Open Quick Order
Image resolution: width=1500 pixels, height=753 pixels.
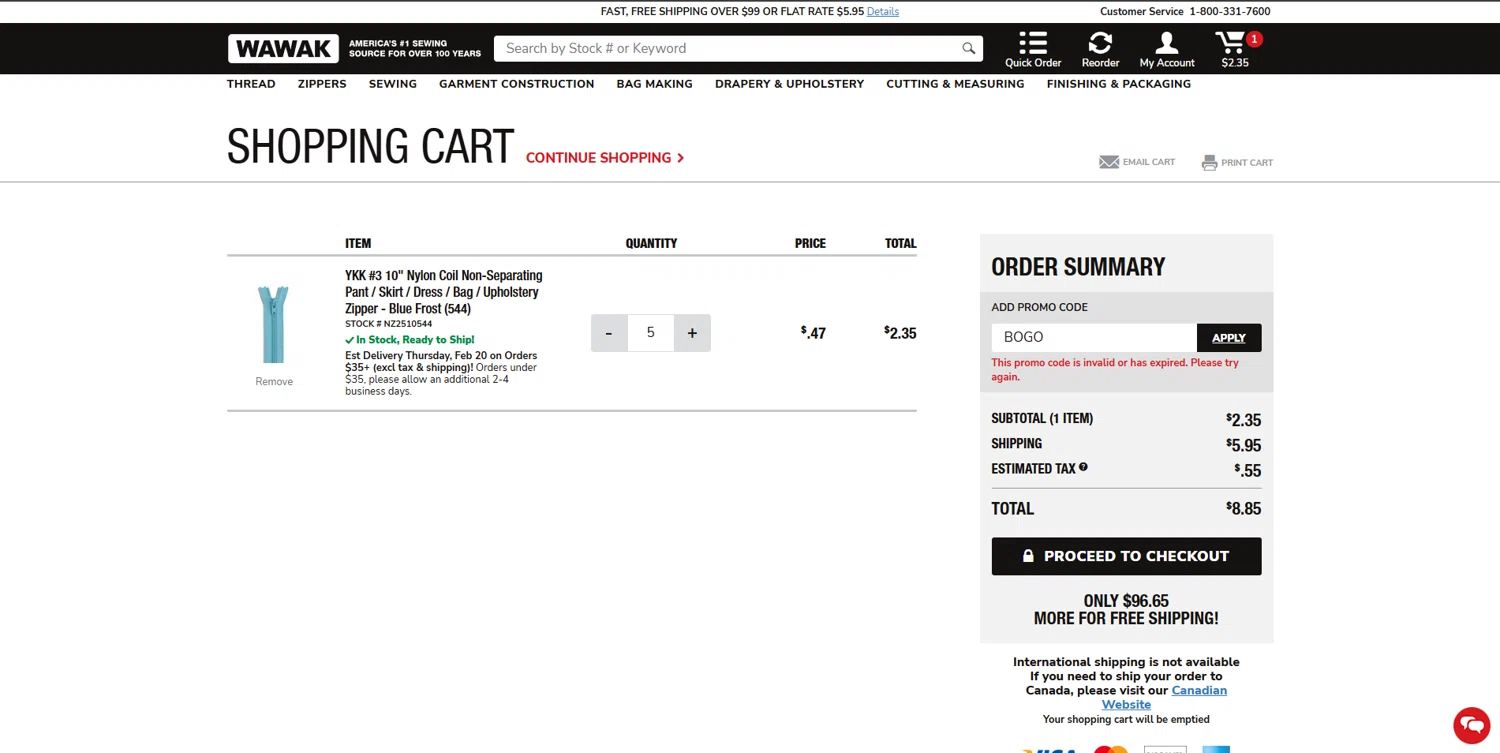[x=1033, y=49]
